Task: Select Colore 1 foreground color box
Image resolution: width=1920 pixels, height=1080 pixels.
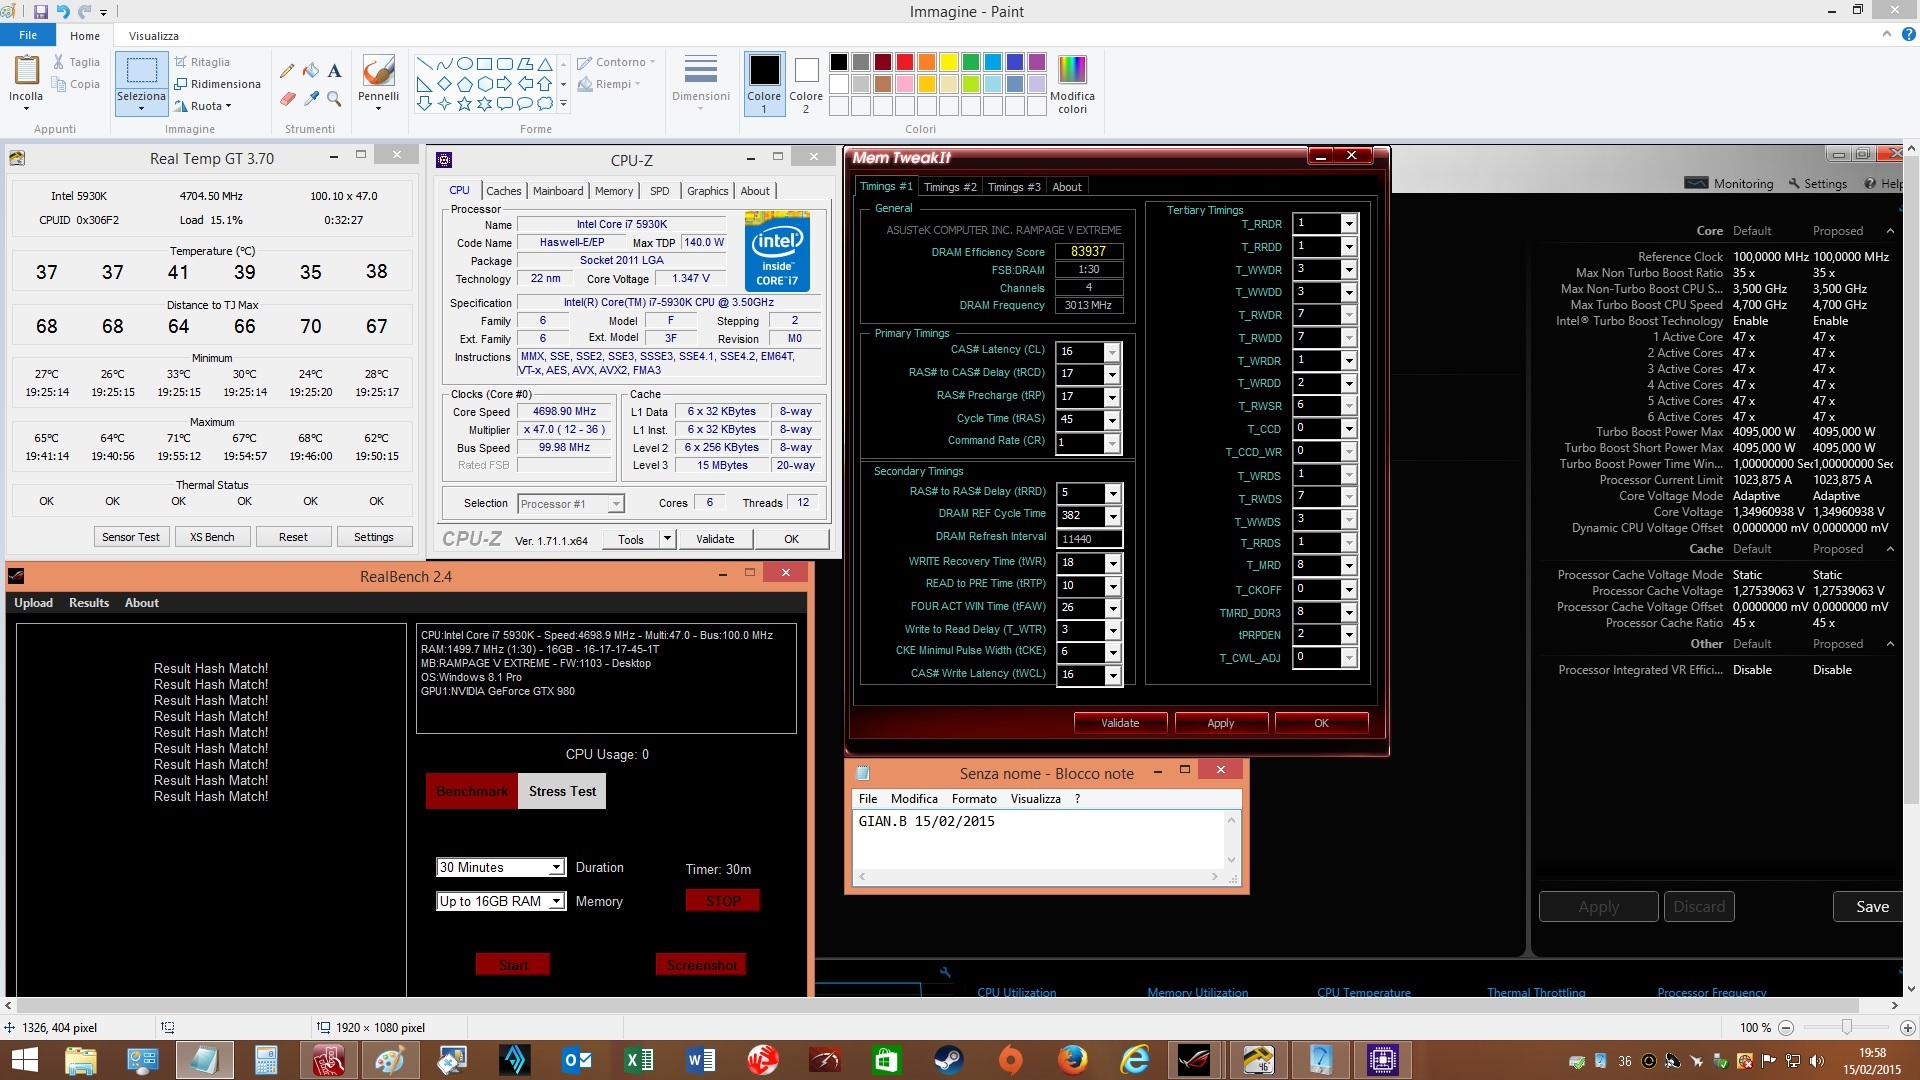Action: [x=764, y=83]
